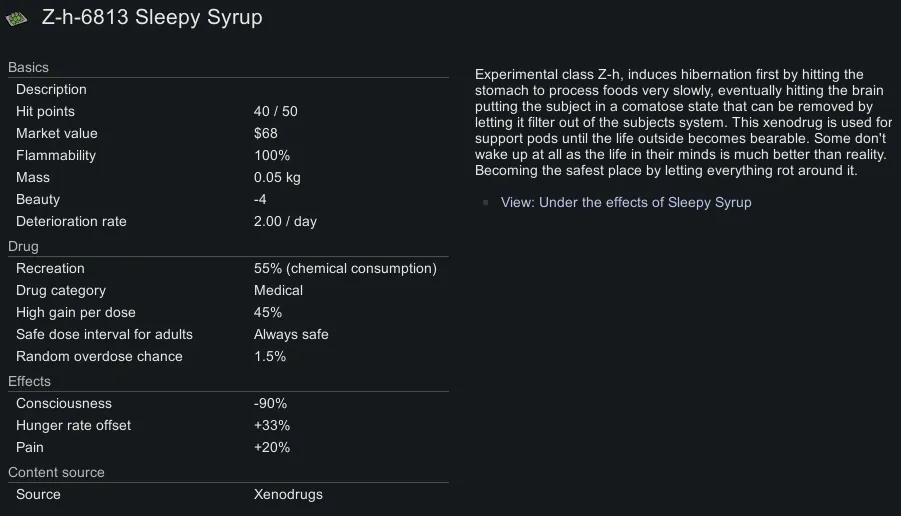The height and width of the screenshot is (516, 901).
Task: Click the Drug category row
Action: 228,291
